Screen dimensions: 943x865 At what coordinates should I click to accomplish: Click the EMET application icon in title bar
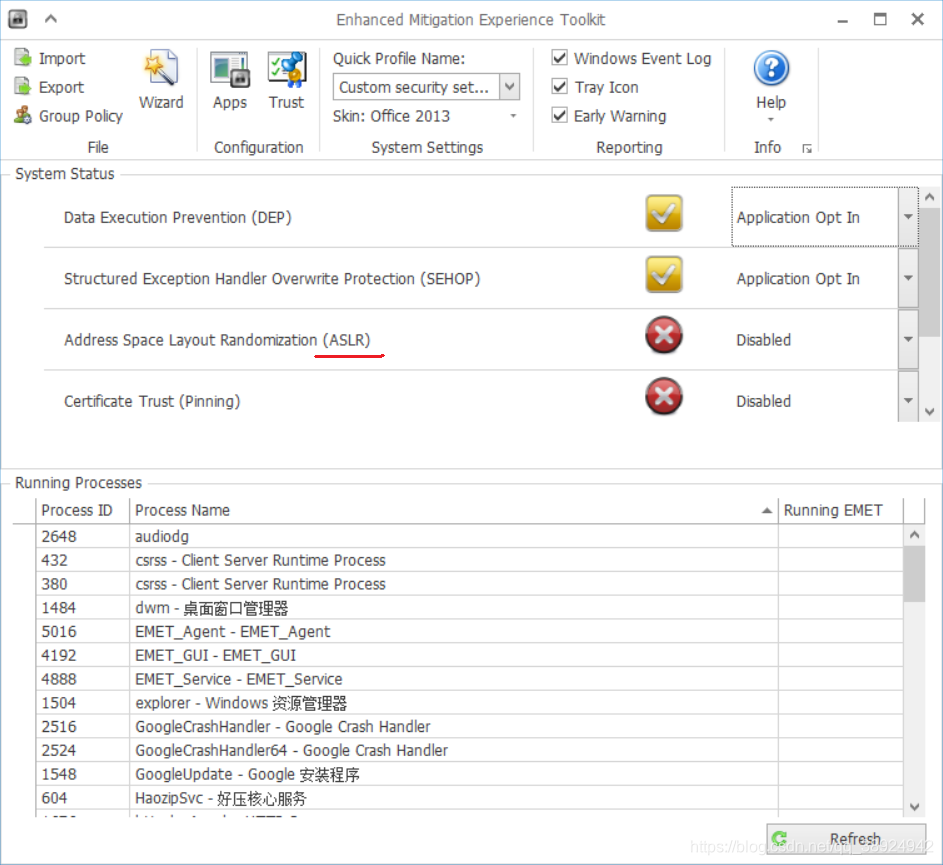pyautogui.click(x=17, y=19)
